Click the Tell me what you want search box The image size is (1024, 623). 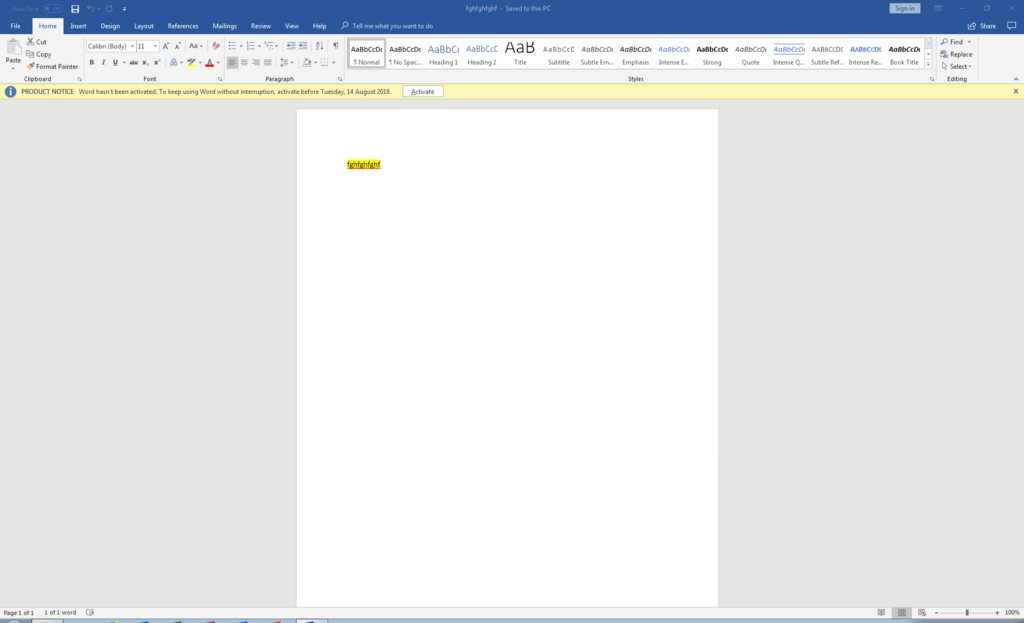coord(392,26)
